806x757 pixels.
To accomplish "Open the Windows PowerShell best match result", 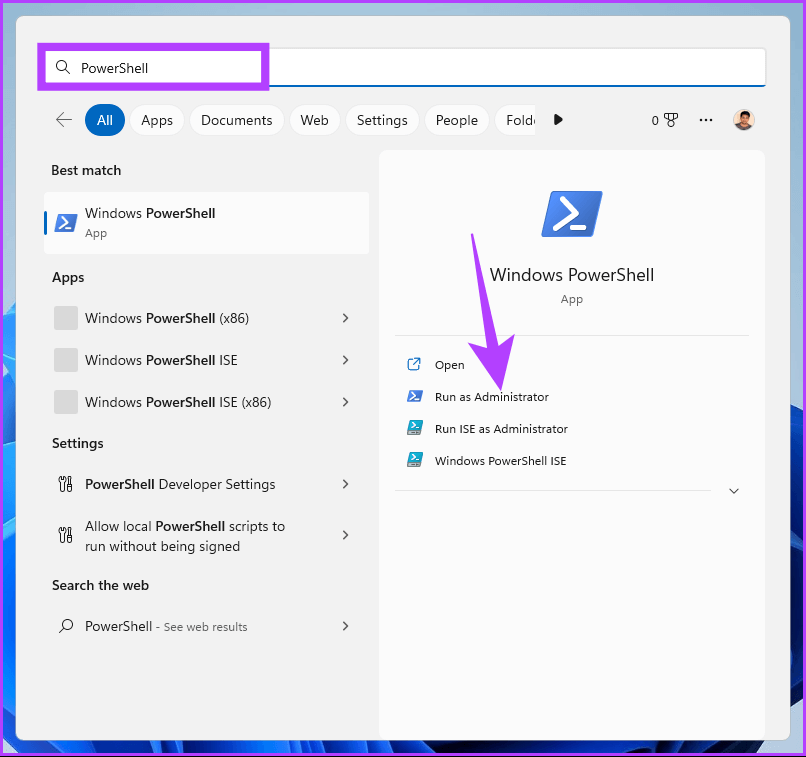I will pos(207,223).
